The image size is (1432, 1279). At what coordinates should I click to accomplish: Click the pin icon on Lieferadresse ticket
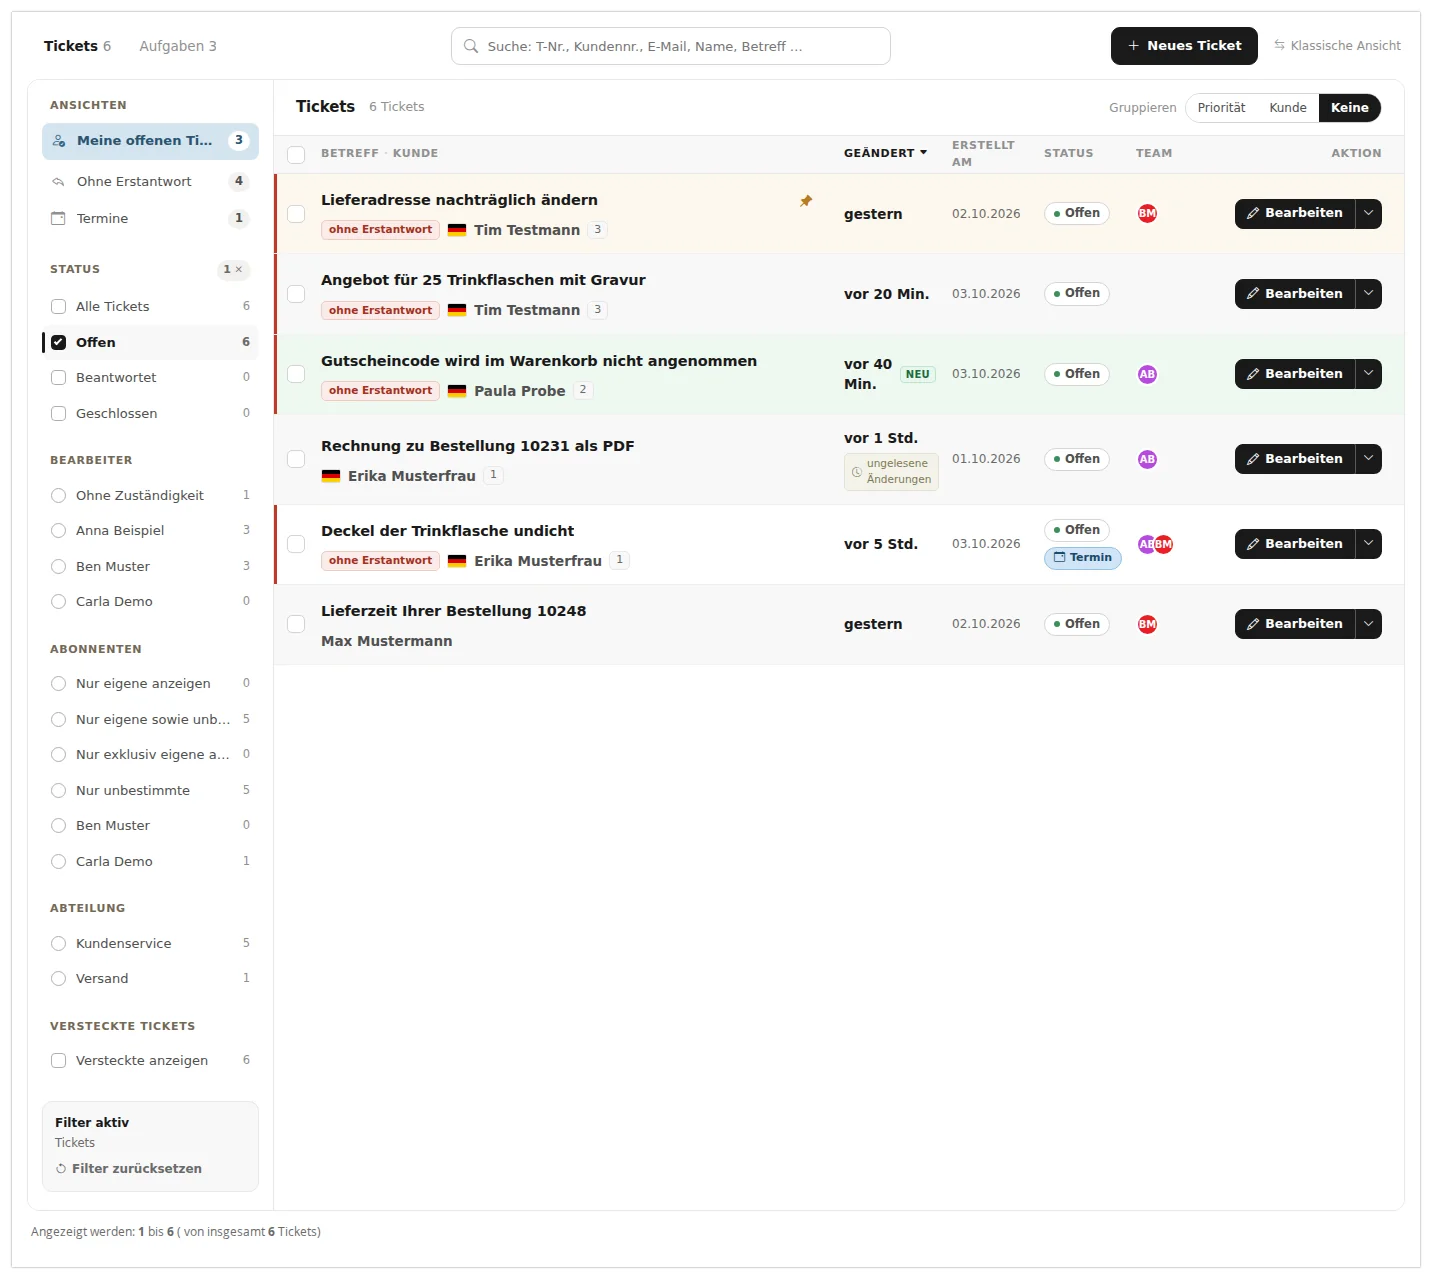806,201
